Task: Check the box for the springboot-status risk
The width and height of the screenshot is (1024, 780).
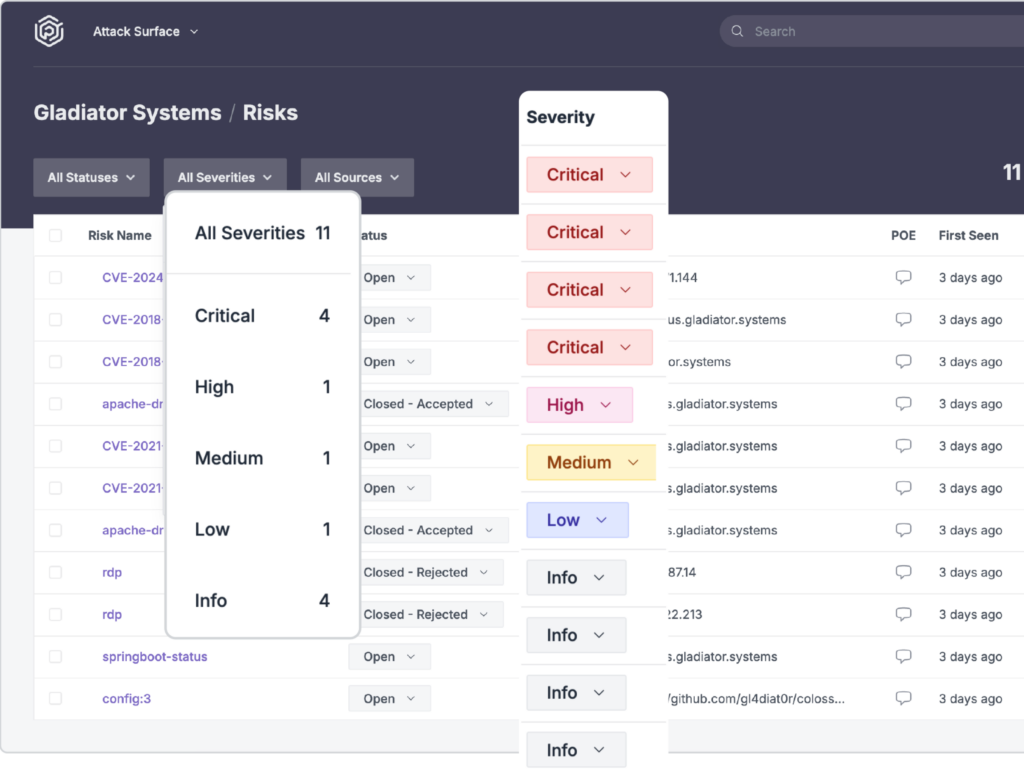Action: pos(56,657)
